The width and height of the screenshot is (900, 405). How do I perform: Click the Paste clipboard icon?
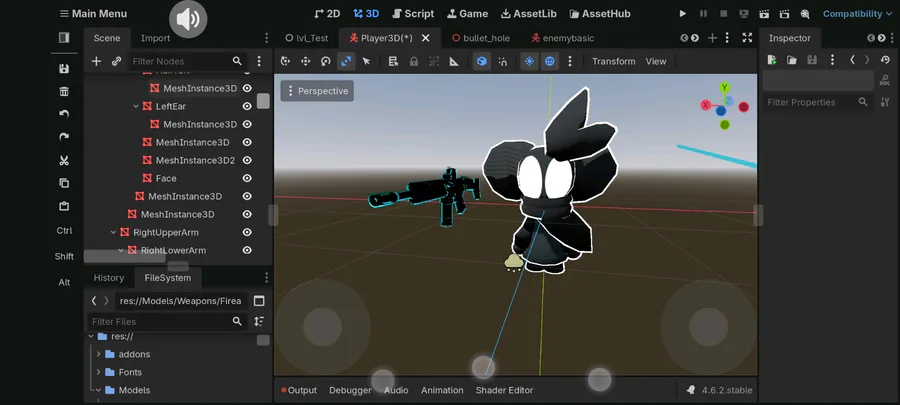[x=64, y=206]
